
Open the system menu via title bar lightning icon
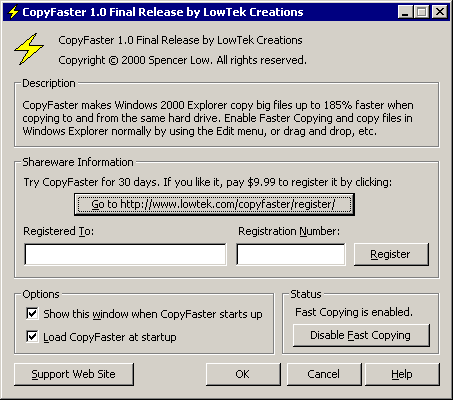click(x=13, y=12)
